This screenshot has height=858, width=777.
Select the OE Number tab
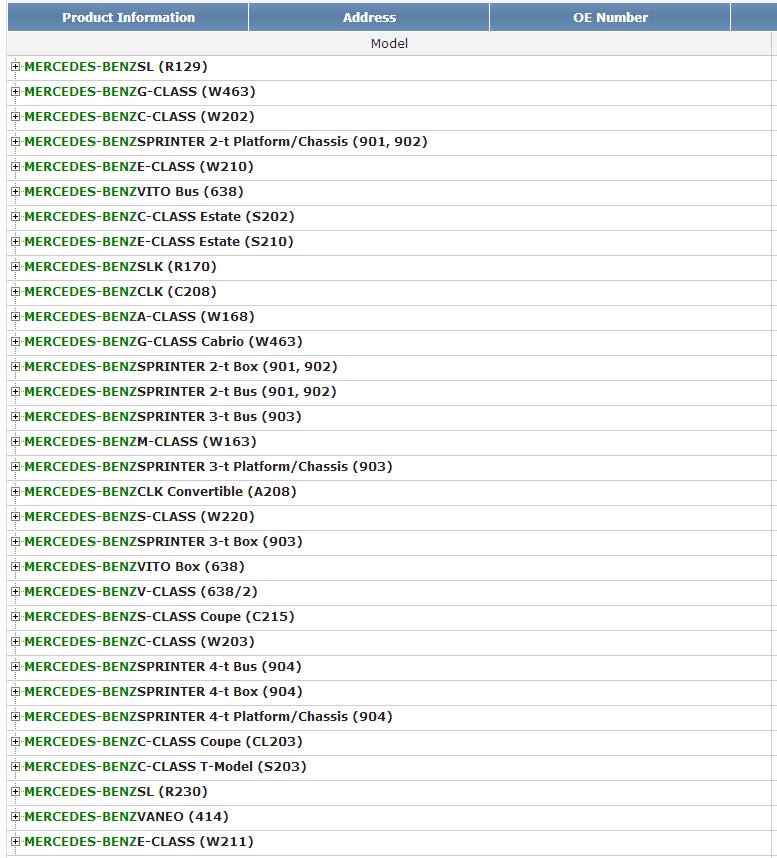(x=610, y=17)
